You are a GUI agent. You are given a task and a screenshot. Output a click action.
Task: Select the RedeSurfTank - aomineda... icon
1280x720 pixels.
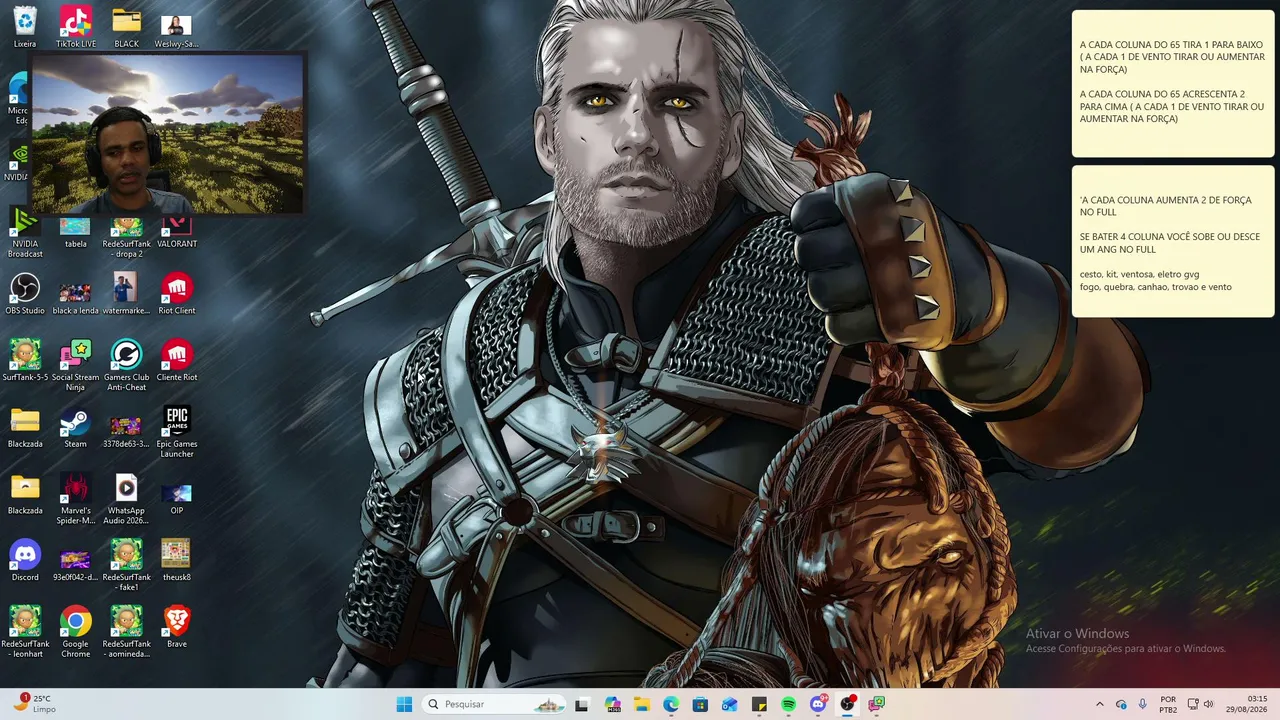[x=126, y=632]
